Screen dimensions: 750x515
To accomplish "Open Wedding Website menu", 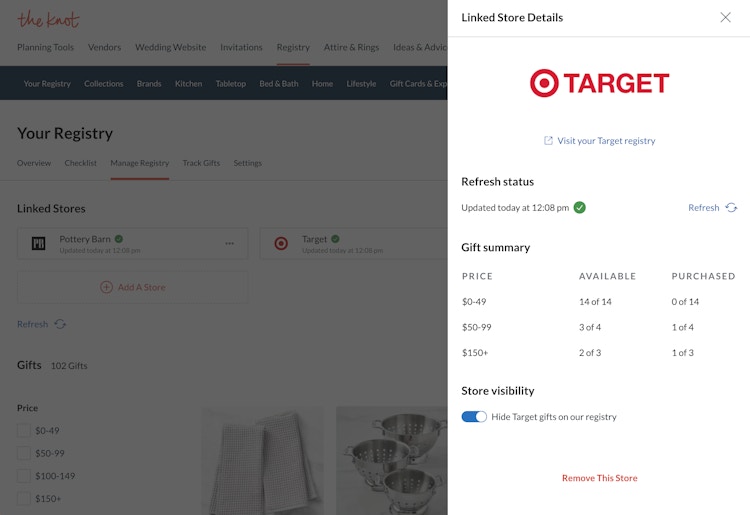I will click(170, 47).
